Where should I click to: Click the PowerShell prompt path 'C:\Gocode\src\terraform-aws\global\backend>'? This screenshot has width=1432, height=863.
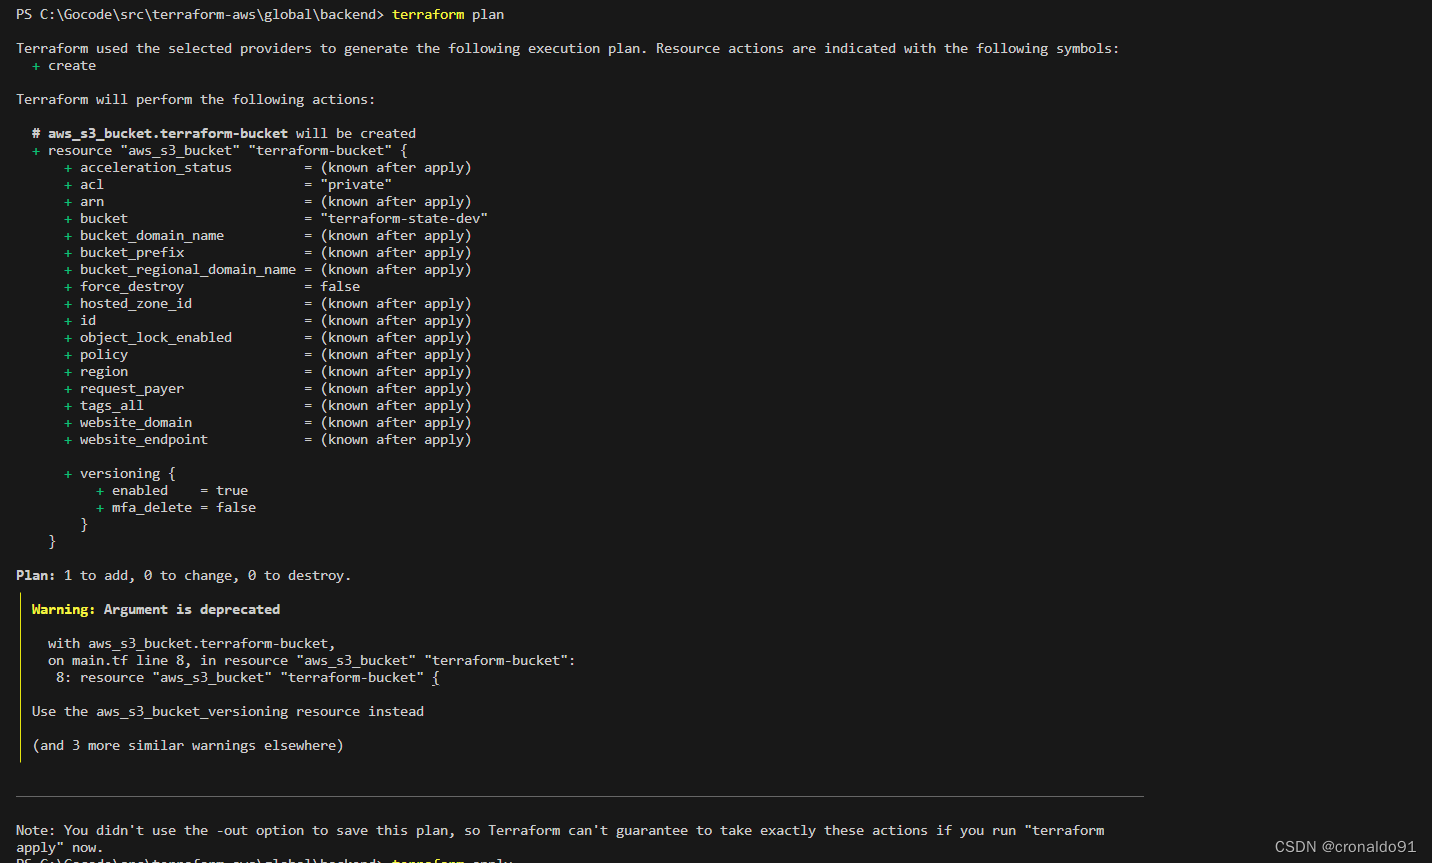click(x=212, y=15)
